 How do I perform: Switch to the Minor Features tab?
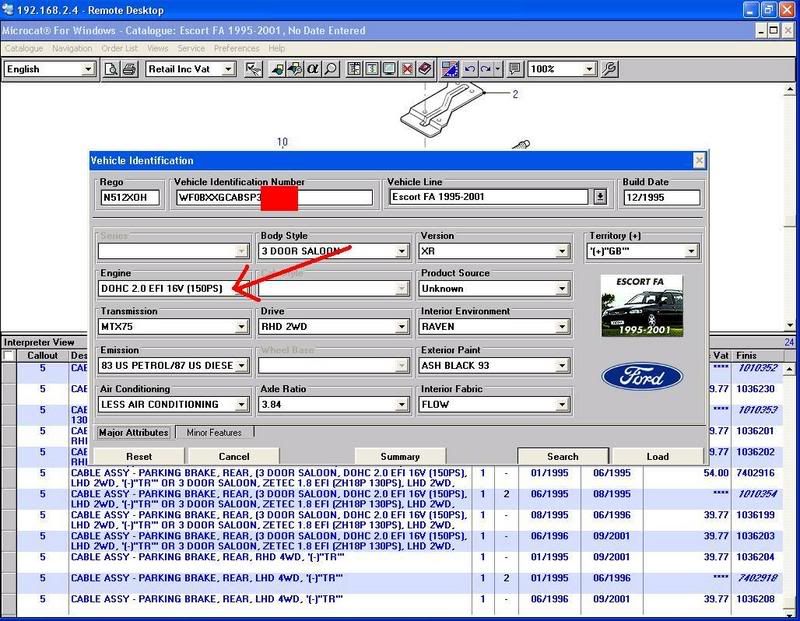[x=214, y=432]
